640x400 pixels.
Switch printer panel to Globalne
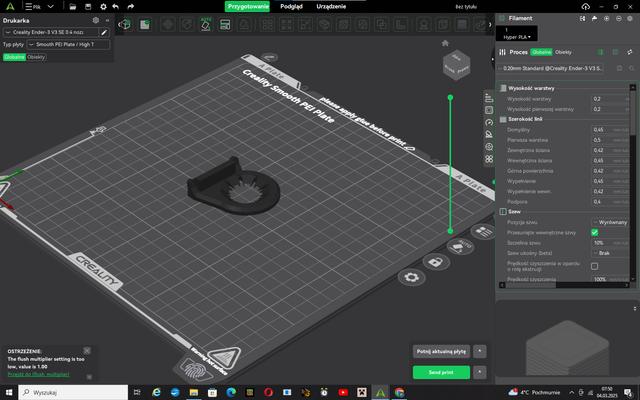14,57
